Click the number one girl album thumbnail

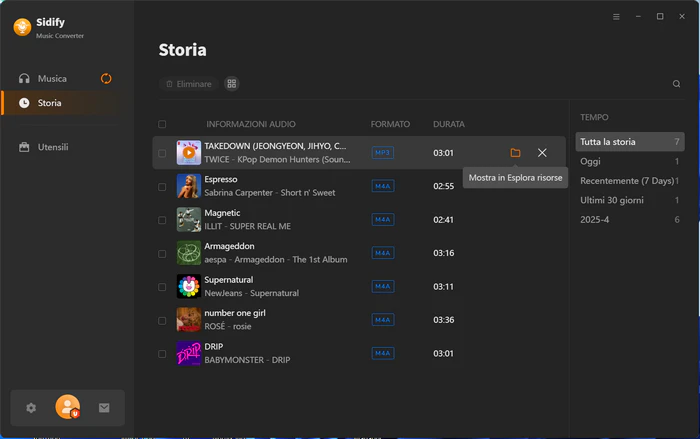coord(189,320)
